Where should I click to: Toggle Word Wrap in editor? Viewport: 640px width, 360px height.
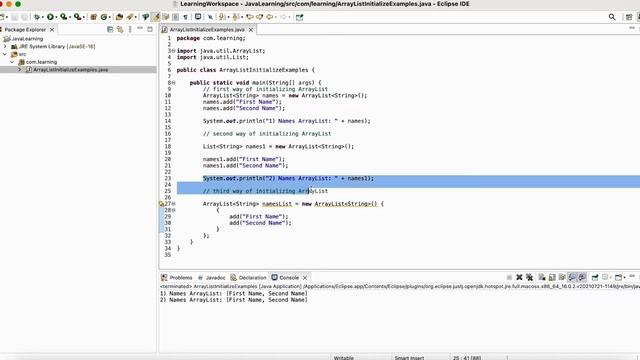[x=165, y=17]
